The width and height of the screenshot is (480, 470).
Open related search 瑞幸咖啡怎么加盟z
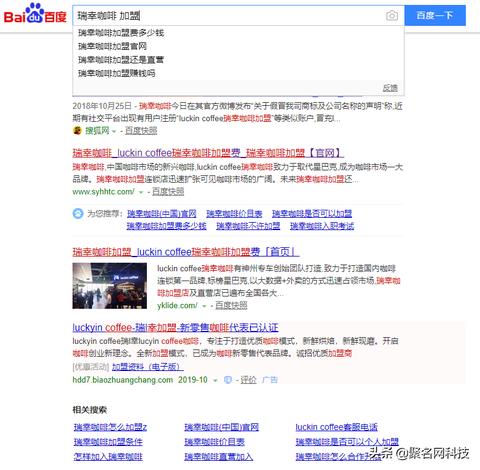click(110, 427)
